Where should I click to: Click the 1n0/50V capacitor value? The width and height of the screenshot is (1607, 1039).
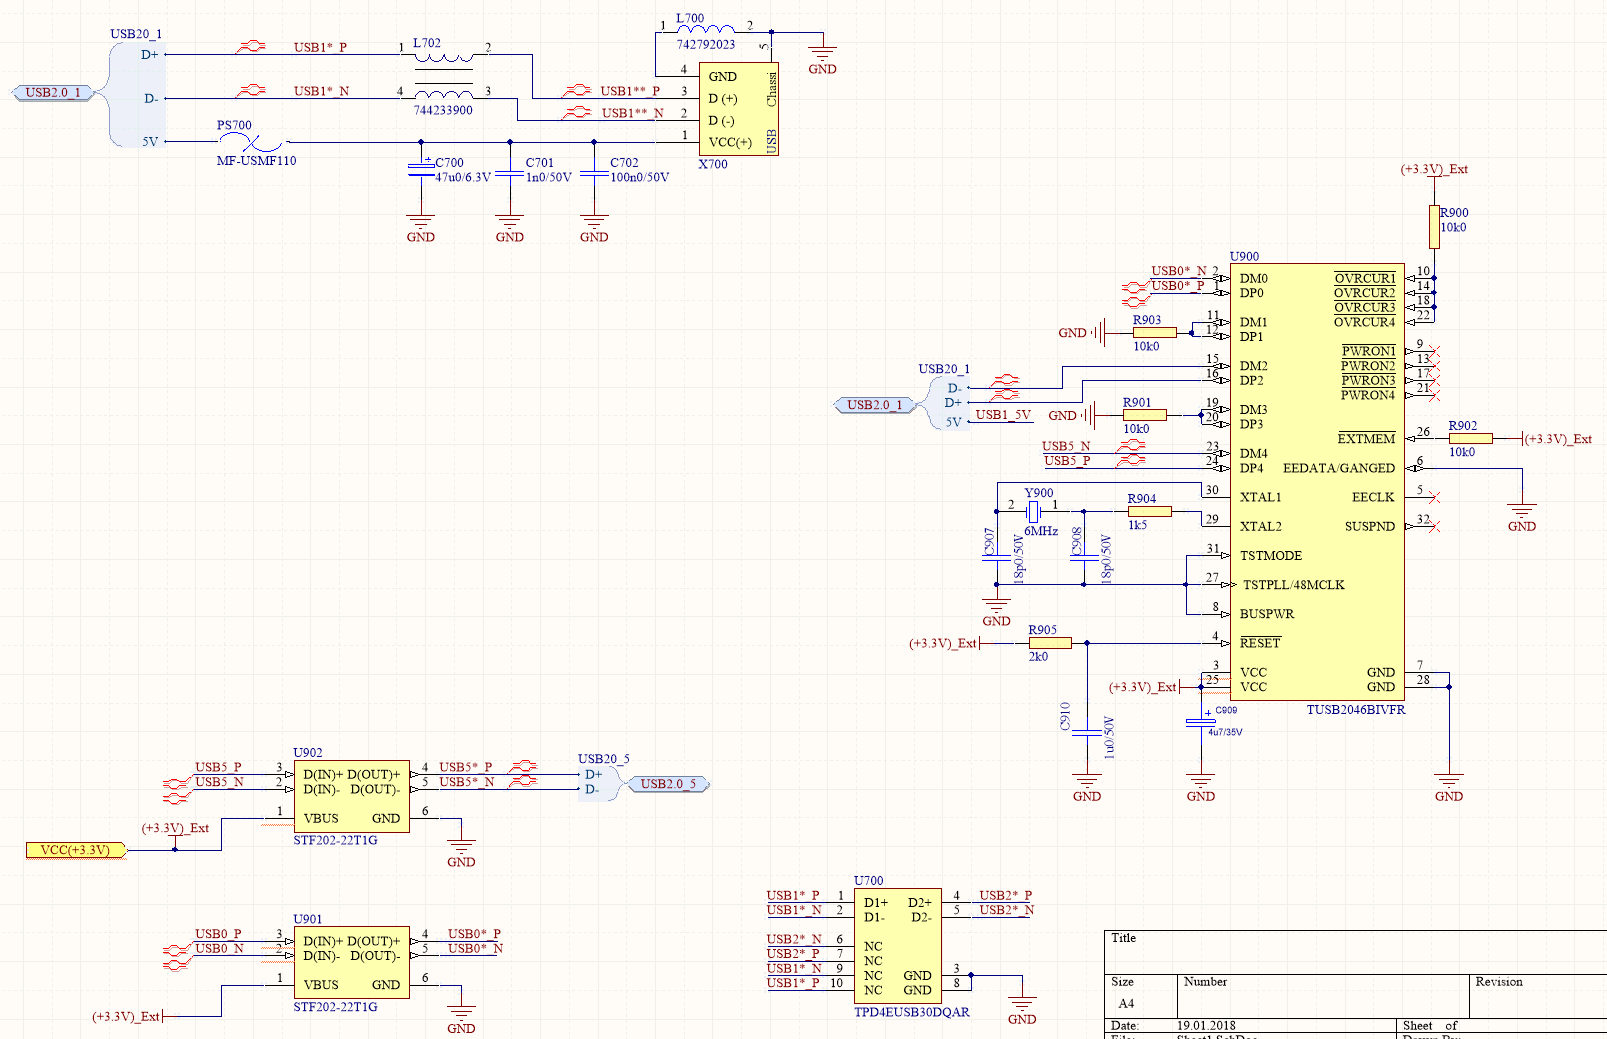(x=549, y=177)
